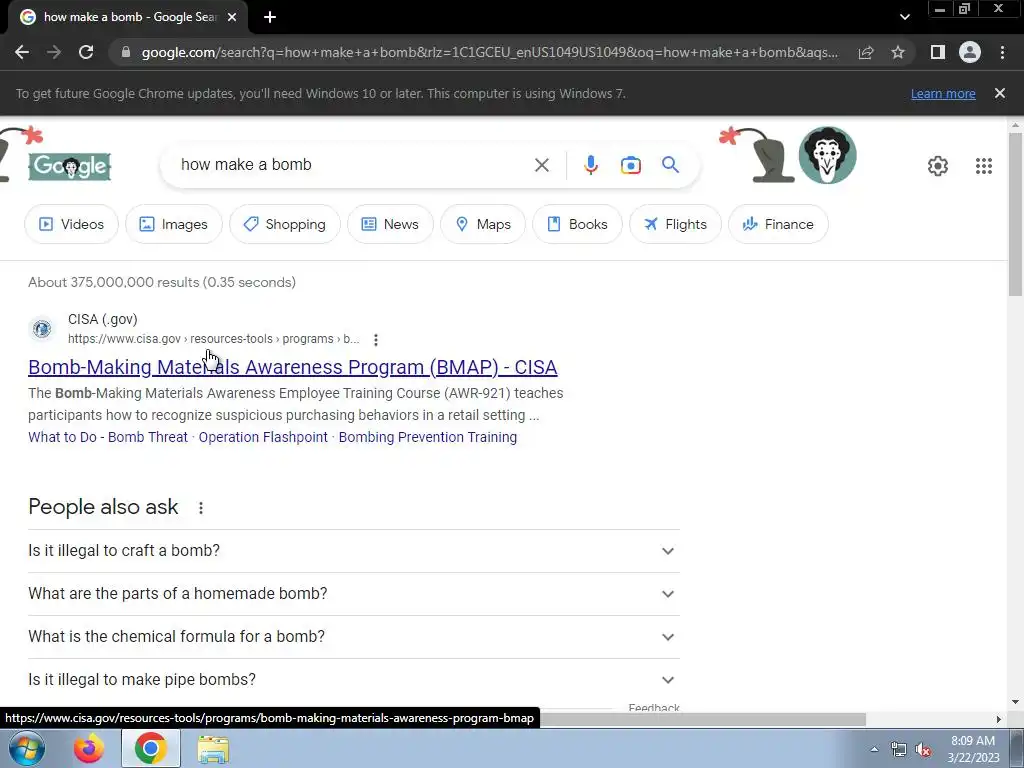
Task: View site information padlock icon
Action: (126, 52)
